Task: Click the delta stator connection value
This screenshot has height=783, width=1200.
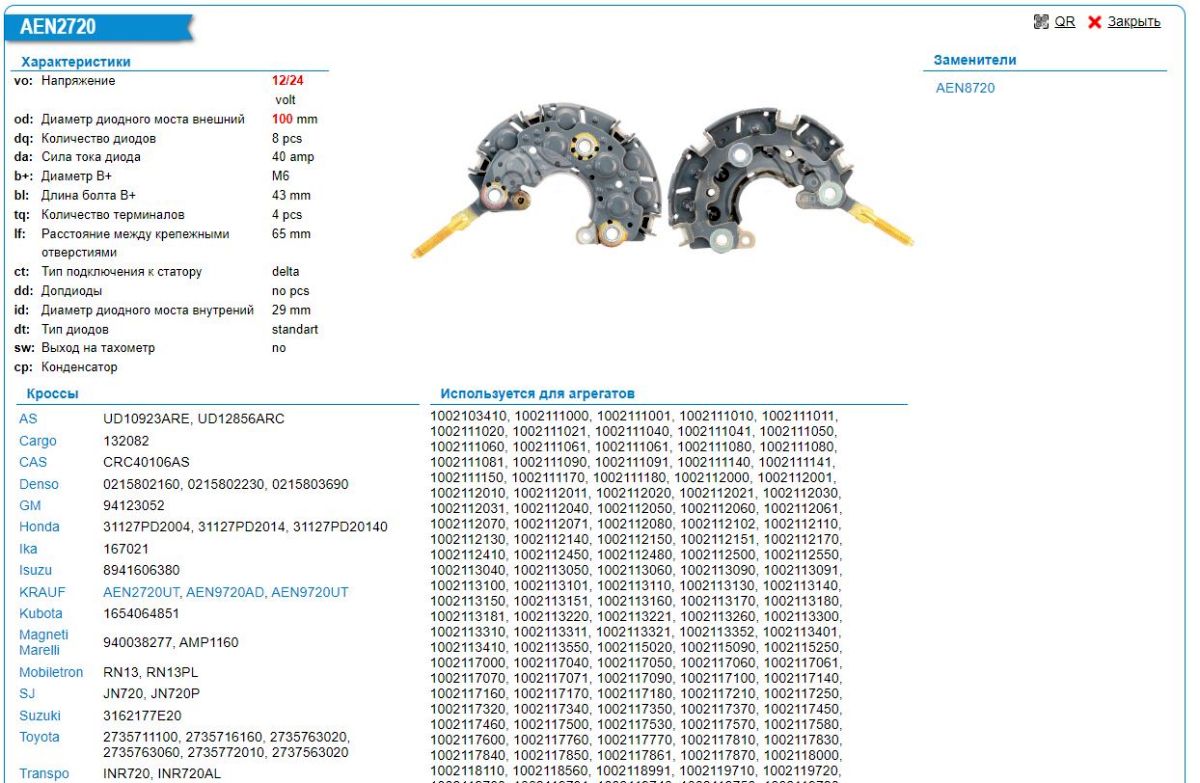Action: (x=286, y=272)
